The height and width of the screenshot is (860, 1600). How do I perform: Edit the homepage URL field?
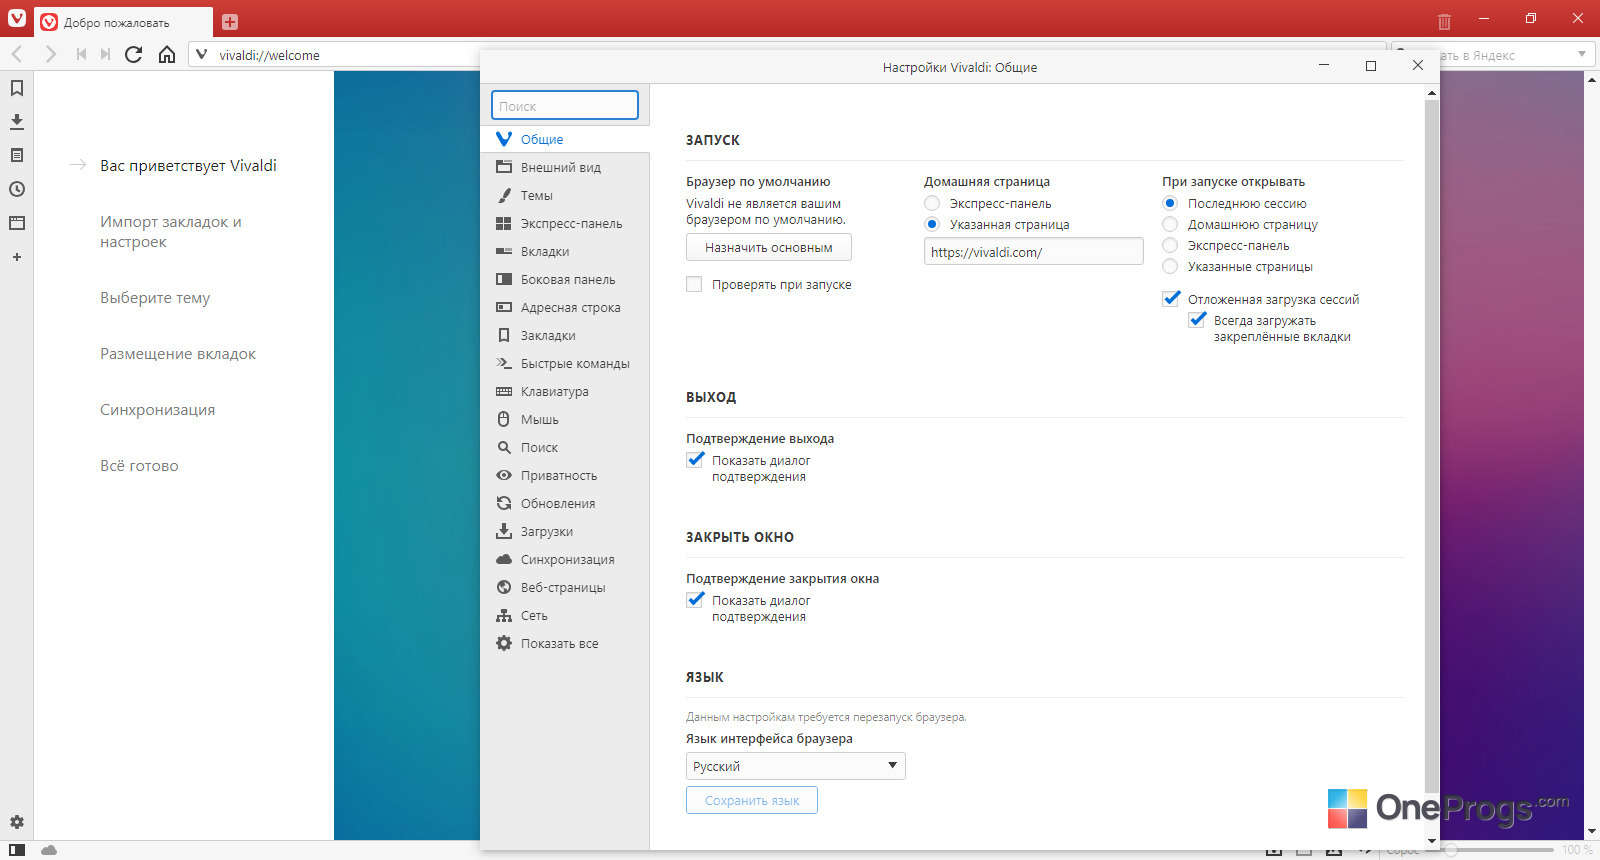coord(1033,252)
